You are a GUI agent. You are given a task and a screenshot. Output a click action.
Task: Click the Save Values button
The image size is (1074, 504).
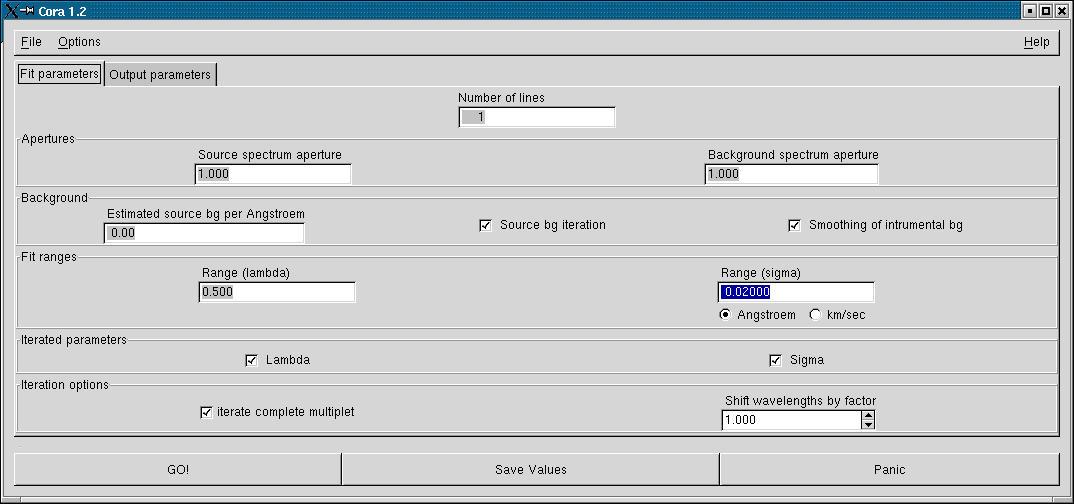pos(530,469)
